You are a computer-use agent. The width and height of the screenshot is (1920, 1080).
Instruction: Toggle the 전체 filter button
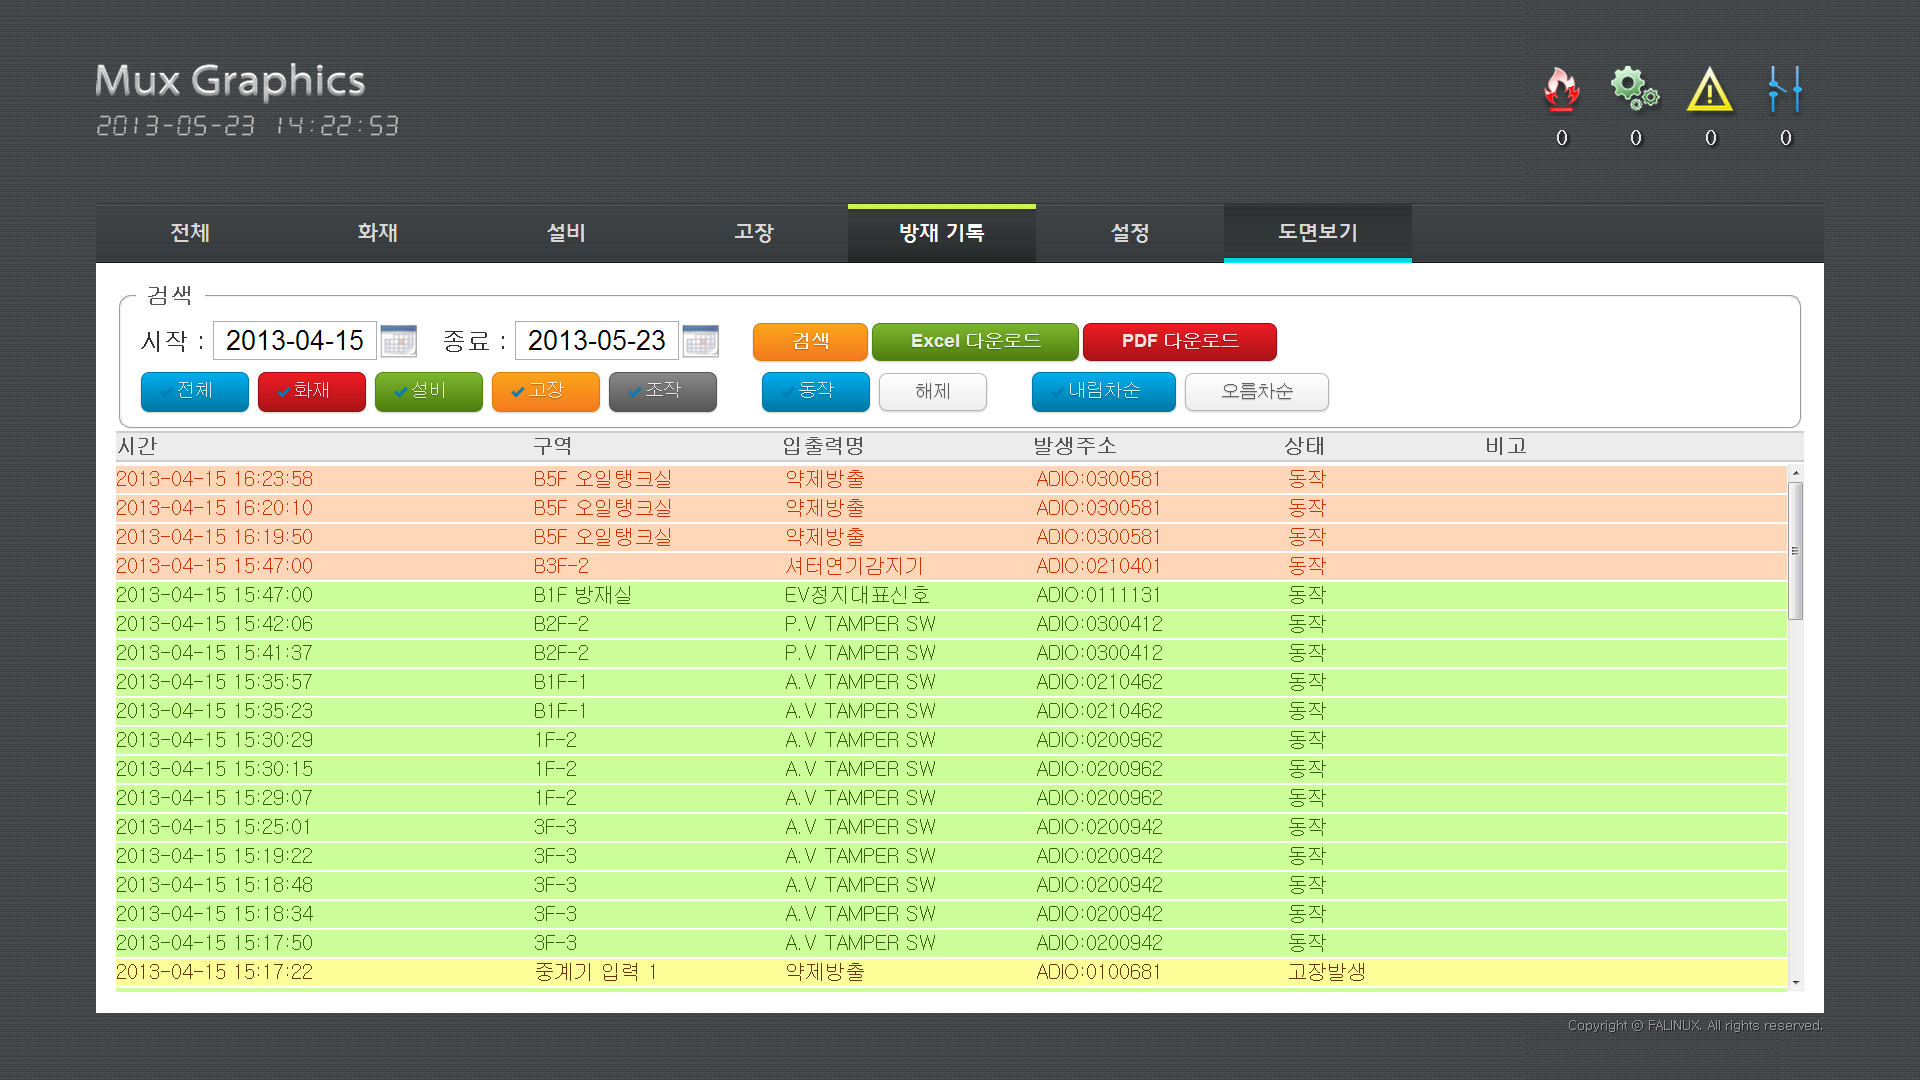coord(195,391)
